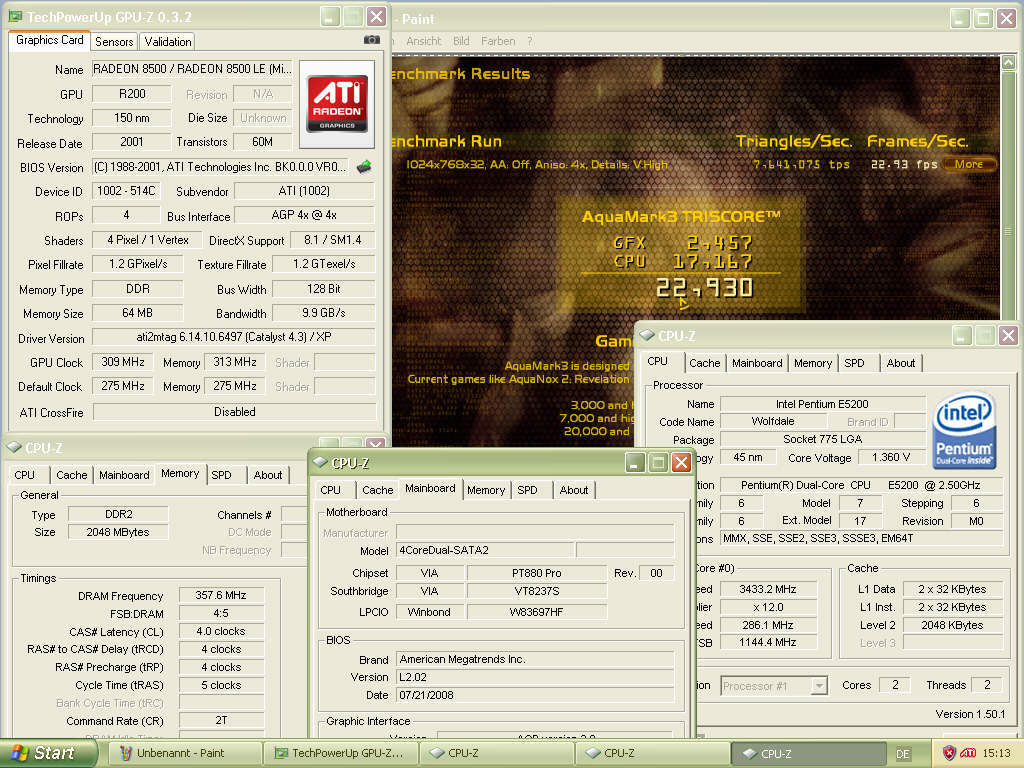Open the Farben menu in Paint
This screenshot has width=1024, height=768.
coord(498,40)
